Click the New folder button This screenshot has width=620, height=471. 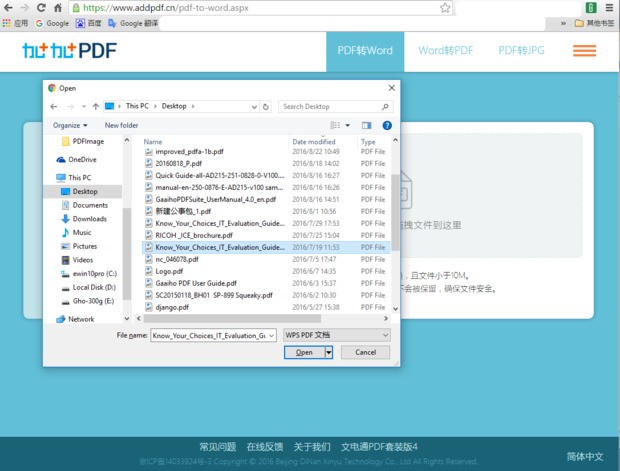click(x=121, y=125)
